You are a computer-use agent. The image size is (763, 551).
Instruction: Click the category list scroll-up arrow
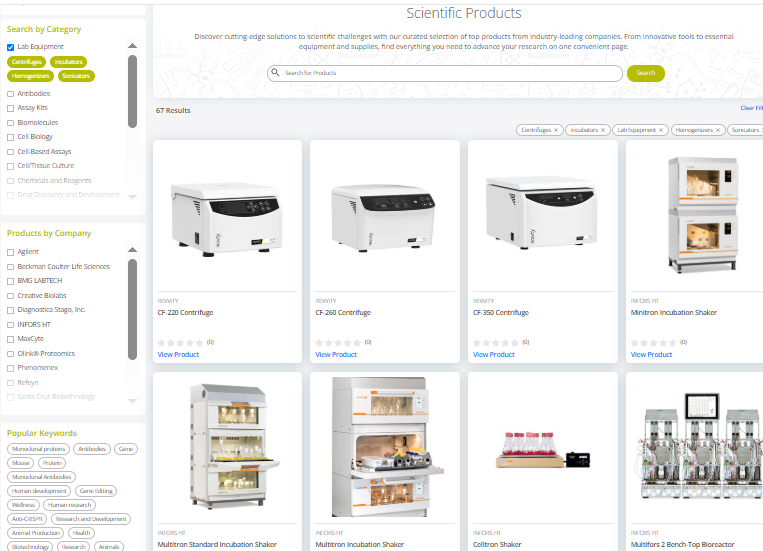pyautogui.click(x=132, y=46)
